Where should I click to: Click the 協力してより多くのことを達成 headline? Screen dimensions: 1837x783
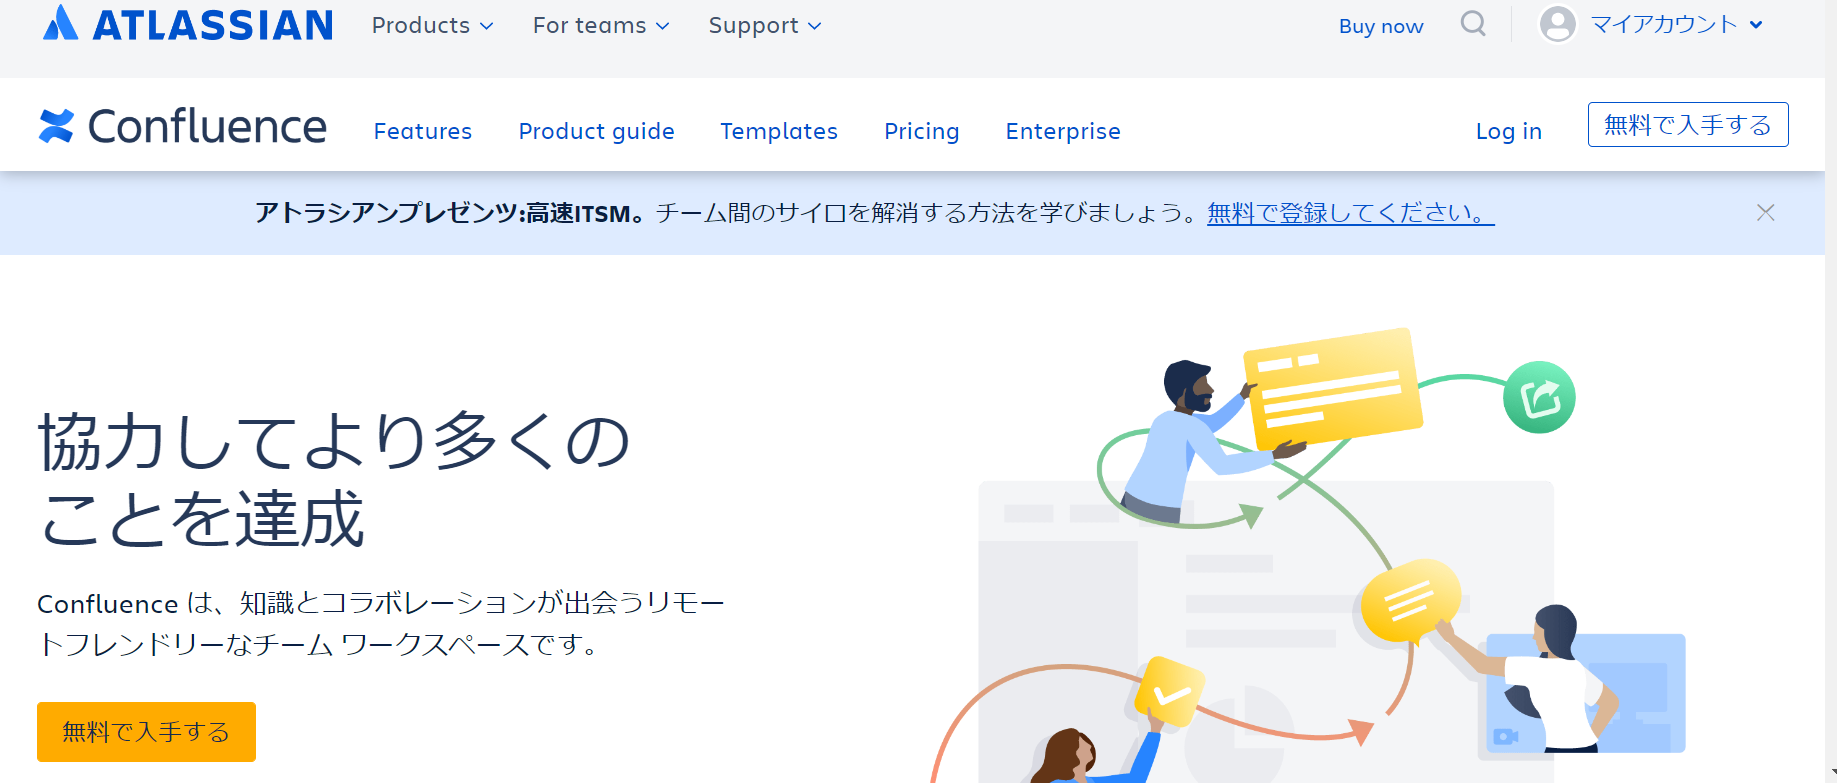coord(334,480)
